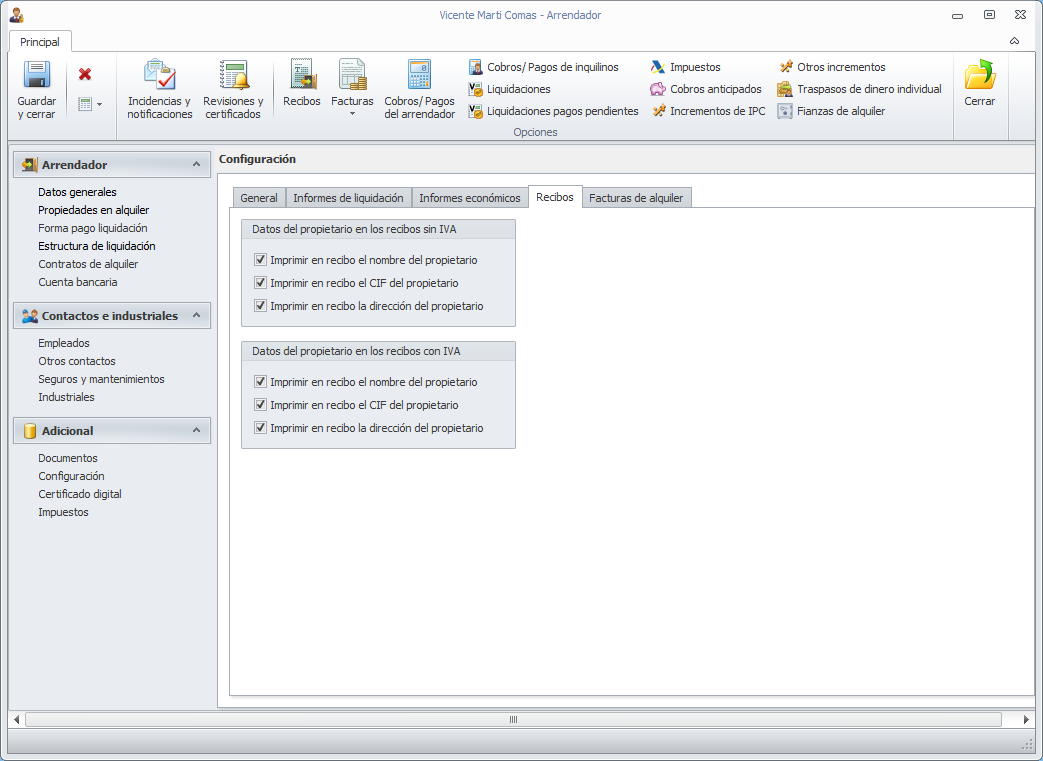Open Configuración in sidebar
Image resolution: width=1043 pixels, height=761 pixels.
click(x=71, y=476)
